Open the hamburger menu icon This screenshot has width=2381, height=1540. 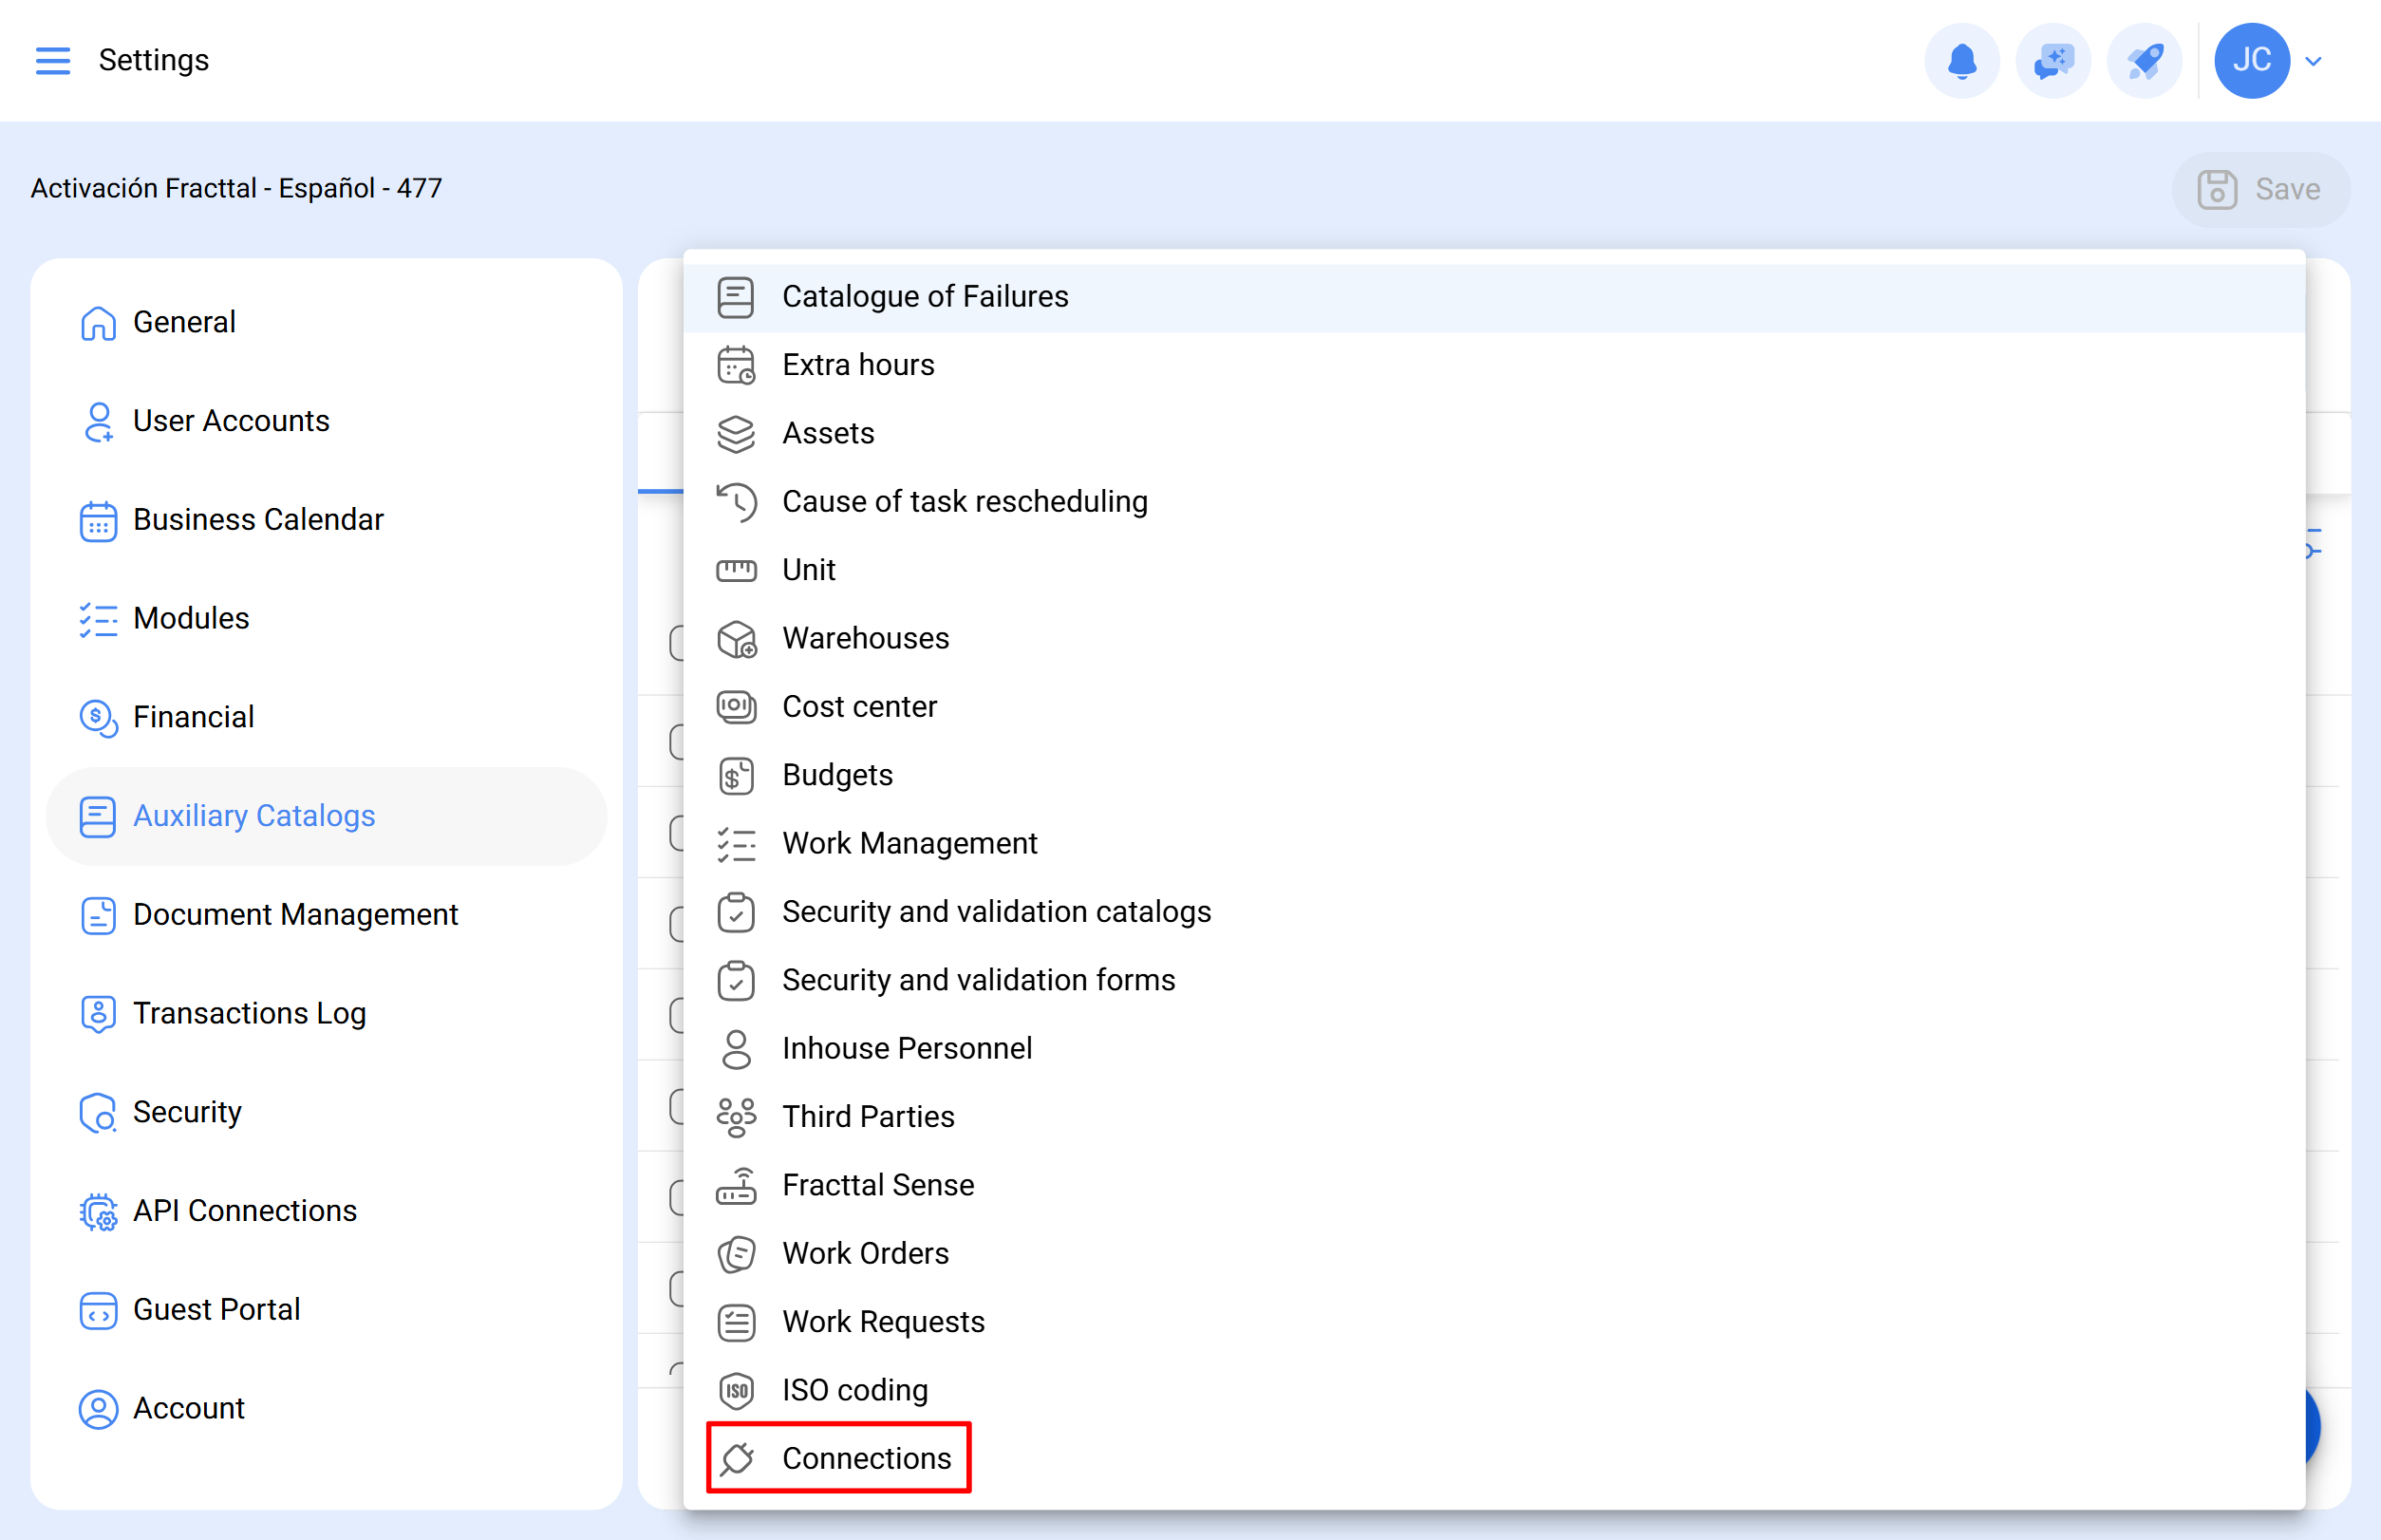click(x=52, y=60)
